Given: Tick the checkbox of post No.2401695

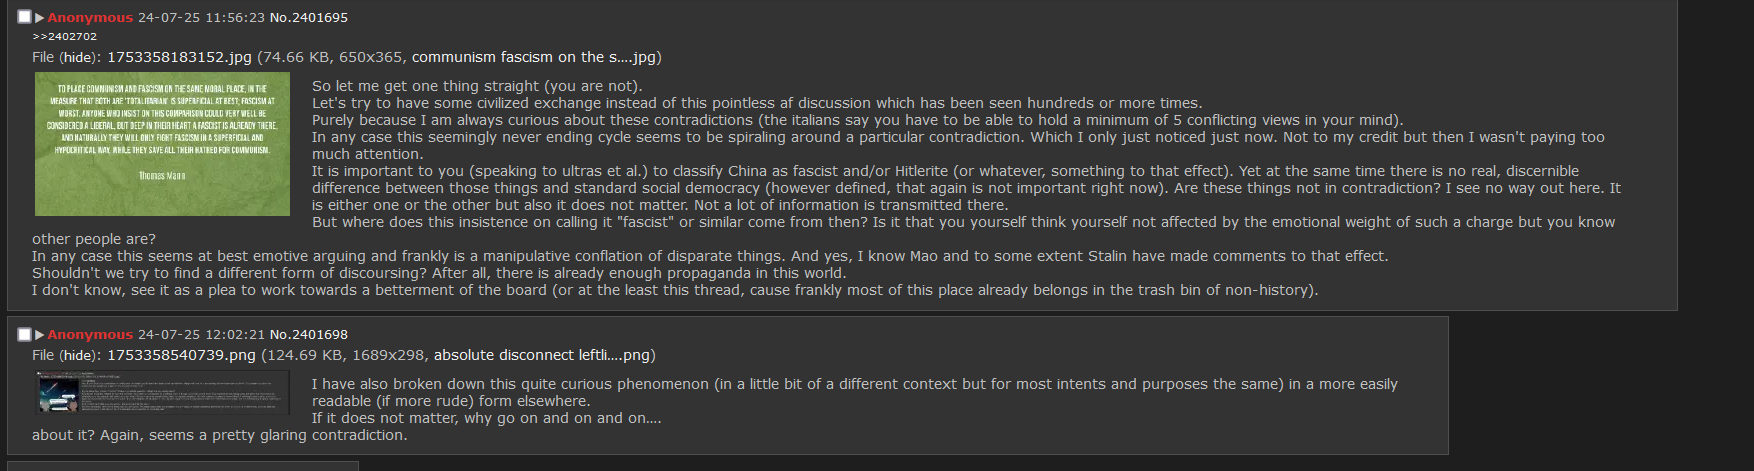Looking at the screenshot, I should (24, 17).
